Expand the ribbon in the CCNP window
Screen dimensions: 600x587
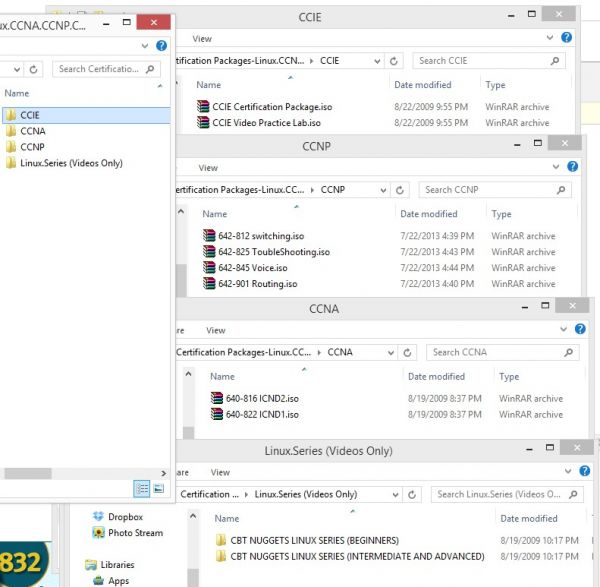[x=556, y=167]
